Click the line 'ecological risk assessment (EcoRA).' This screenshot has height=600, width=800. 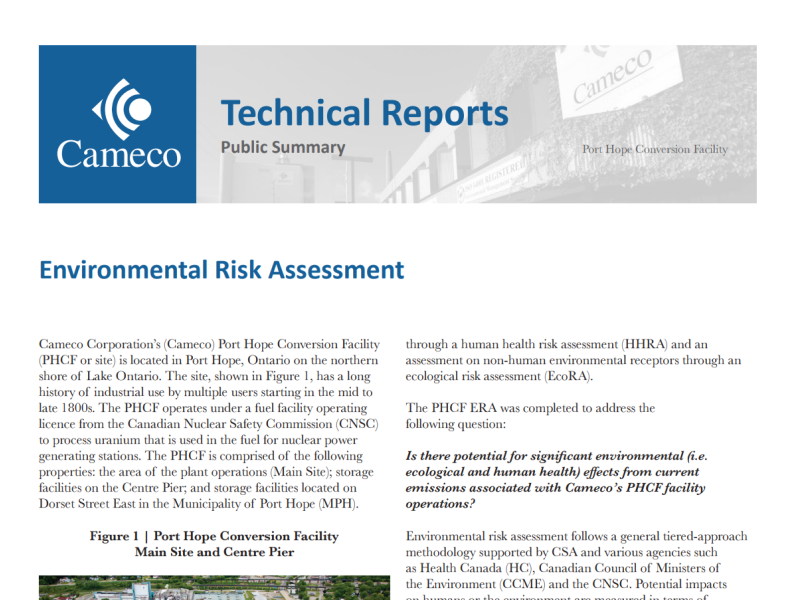tap(499, 376)
